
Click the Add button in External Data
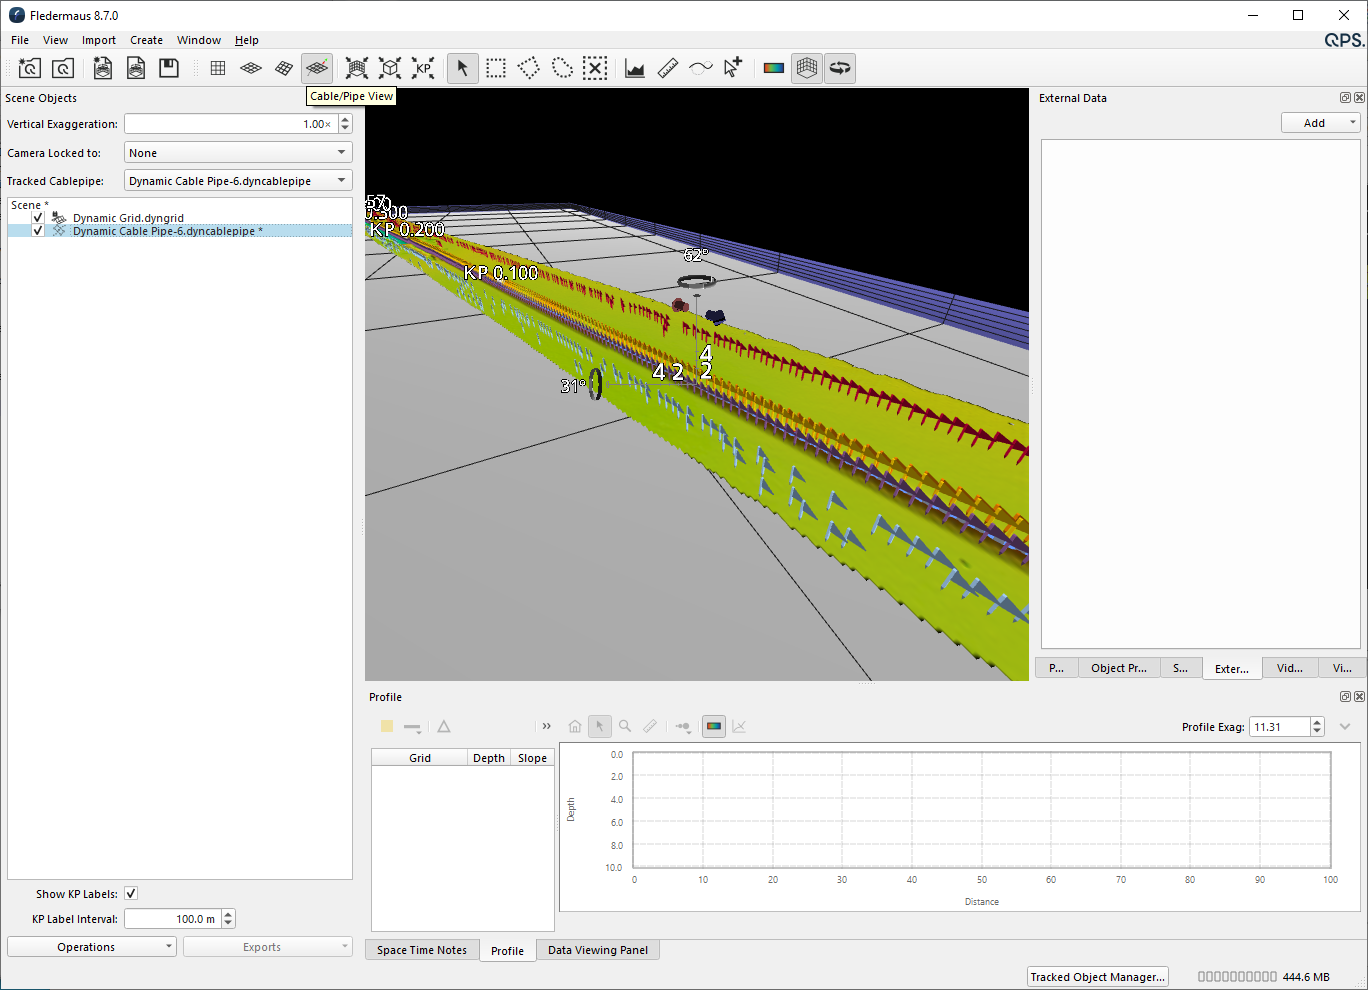(x=1320, y=123)
